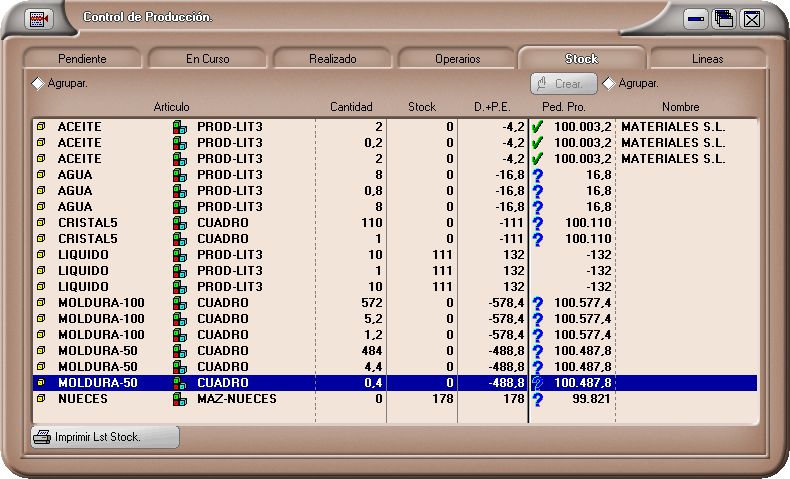Click the product icon in first LIQUIDO row
The height and width of the screenshot is (479, 790).
[x=180, y=255]
